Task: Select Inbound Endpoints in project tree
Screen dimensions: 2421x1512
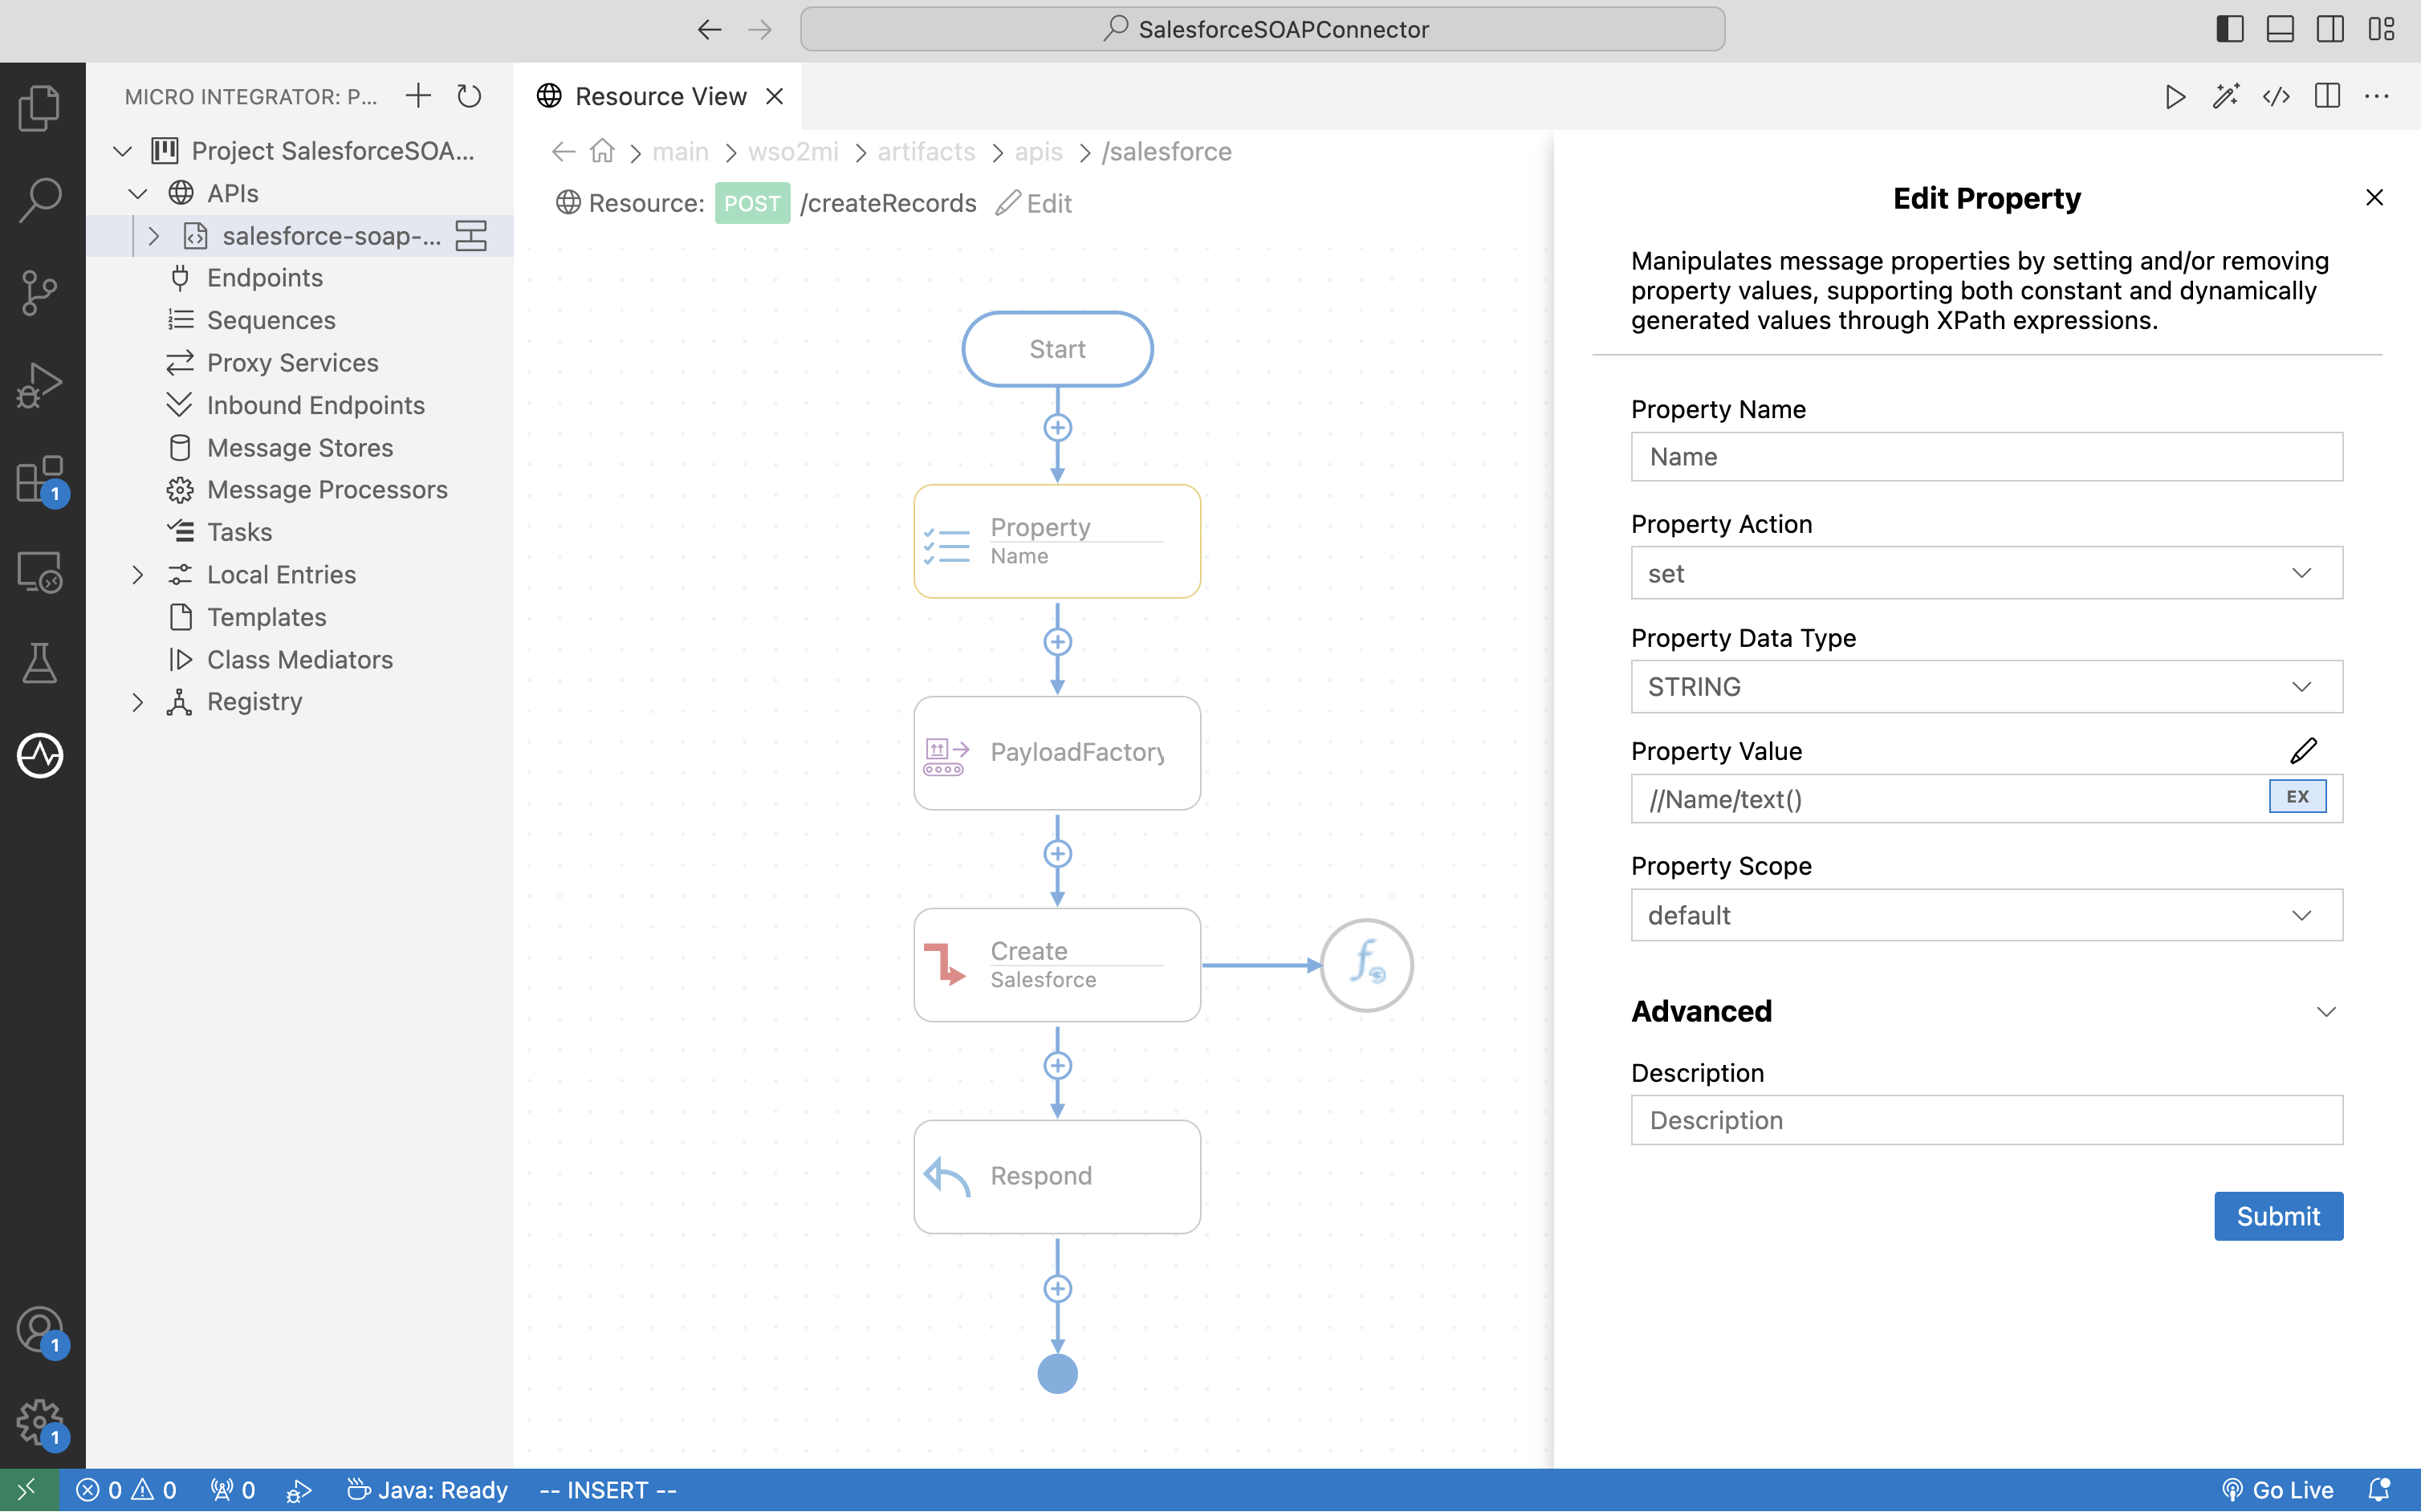Action: pyautogui.click(x=315, y=405)
